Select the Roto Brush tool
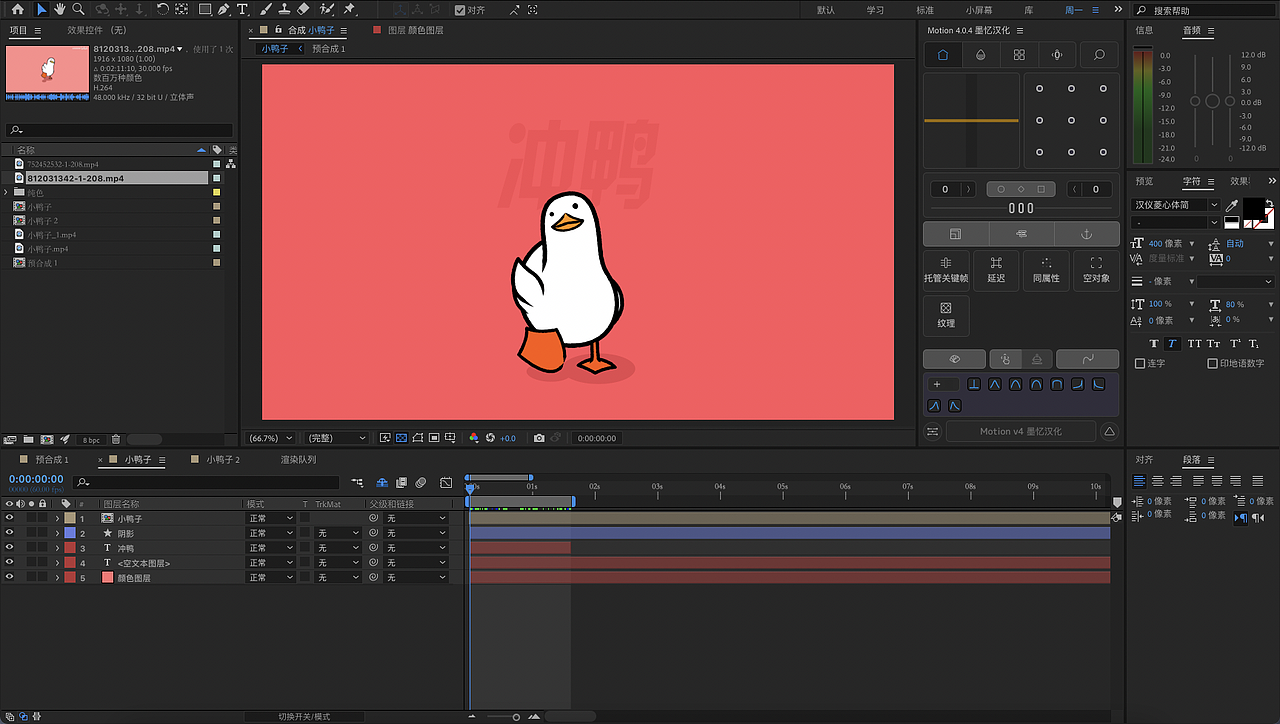The width and height of the screenshot is (1280, 724). point(326,9)
